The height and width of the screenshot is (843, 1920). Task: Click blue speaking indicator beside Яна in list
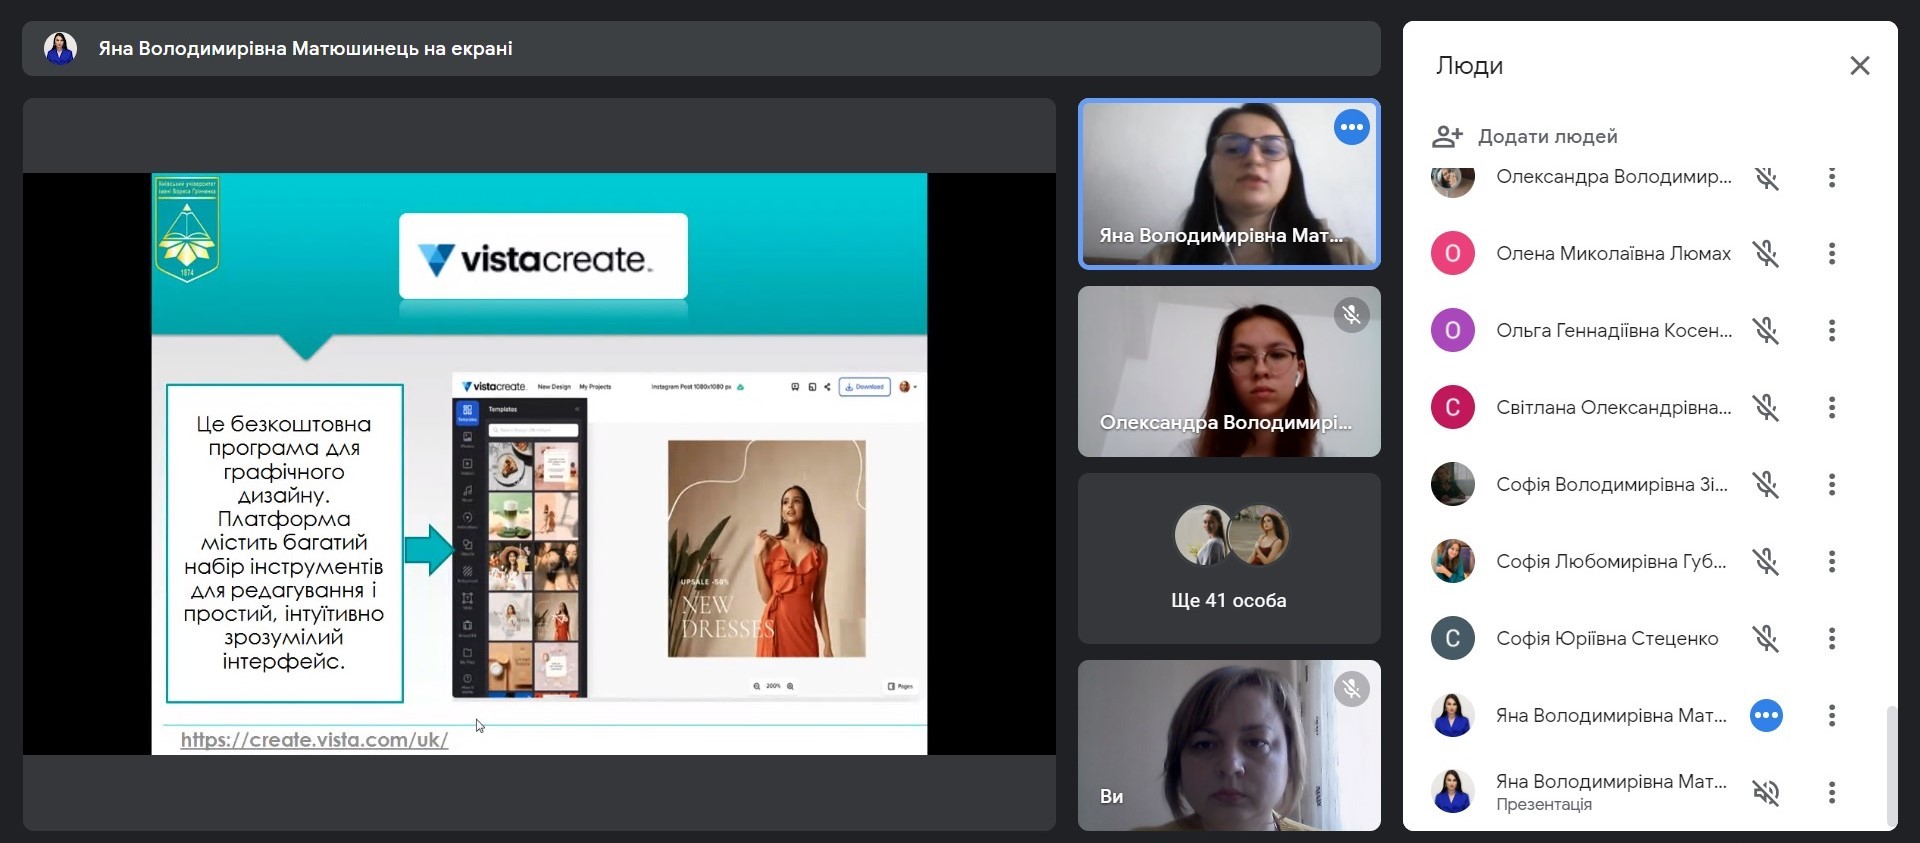tap(1766, 715)
